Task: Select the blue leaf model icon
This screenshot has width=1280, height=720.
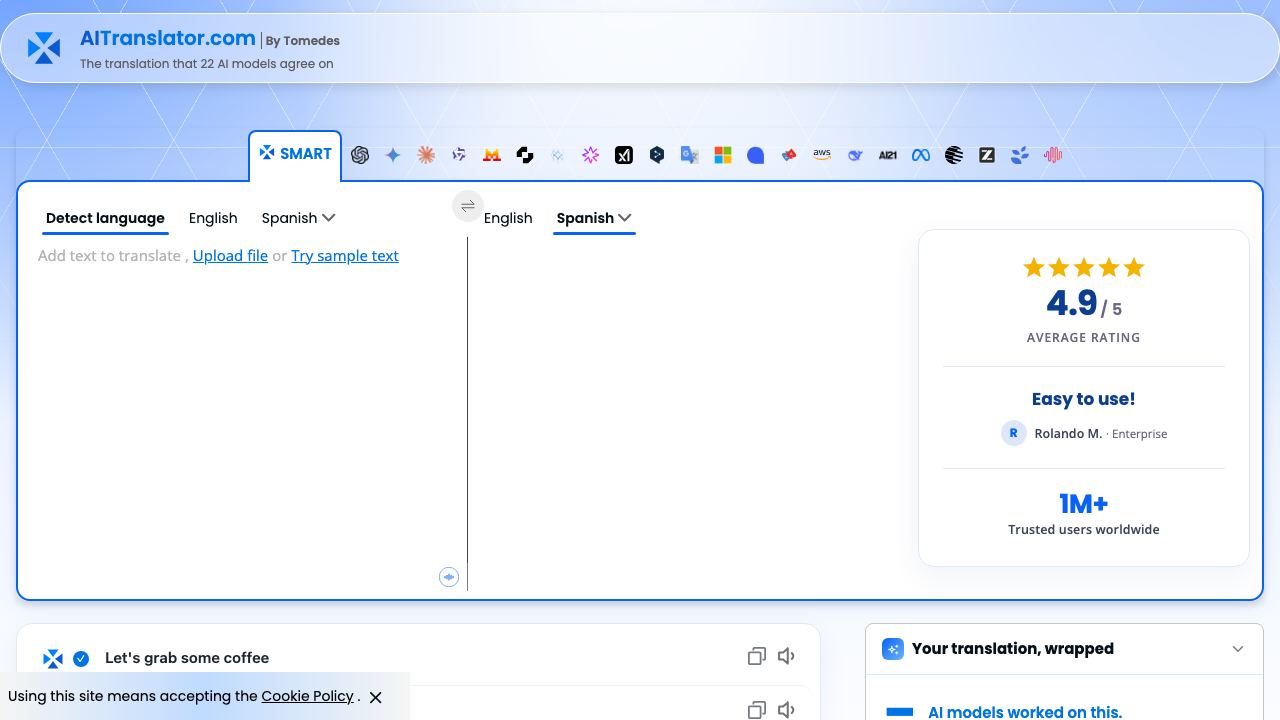Action: coord(1020,155)
